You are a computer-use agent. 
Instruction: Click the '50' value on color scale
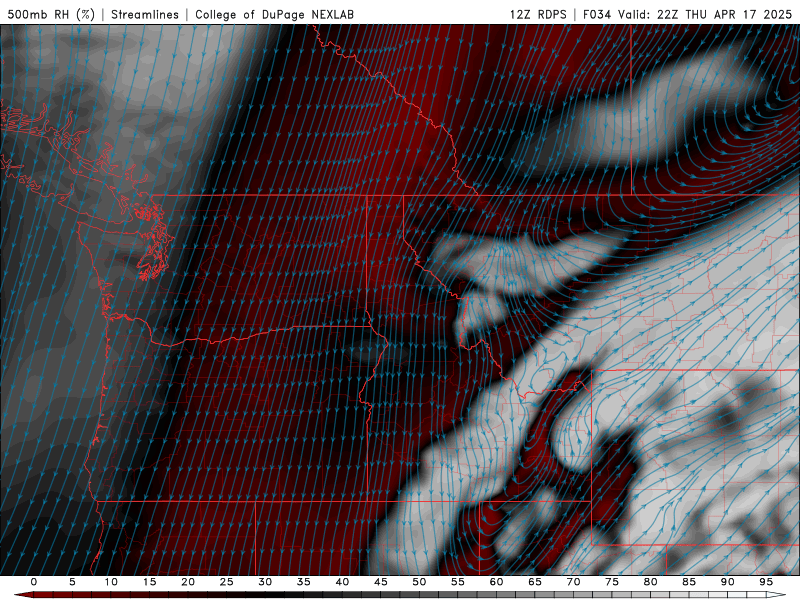[419, 582]
